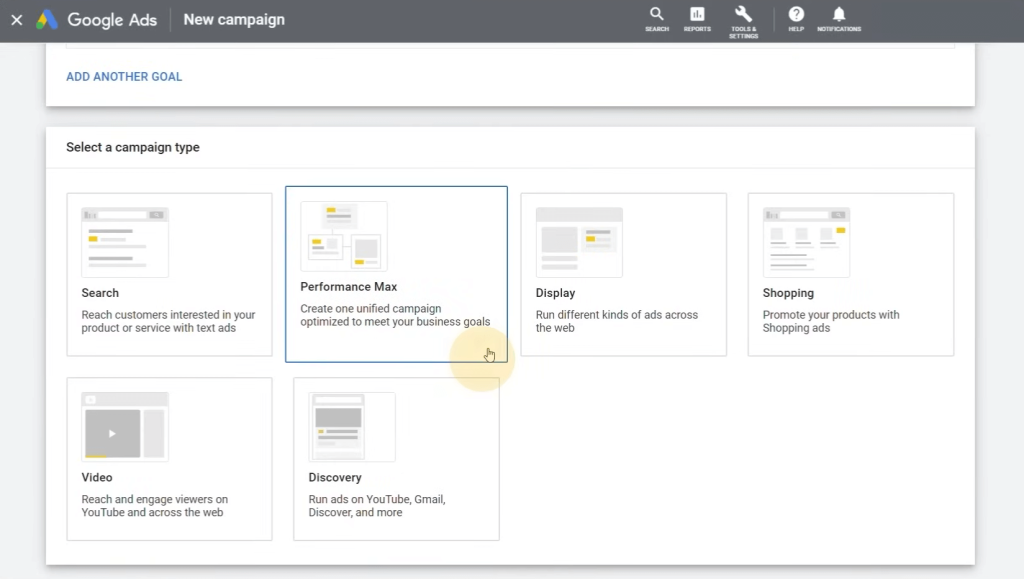Click the Discovery campaign illustration thumbnail
This screenshot has width=1024, height=579.
(x=352, y=427)
